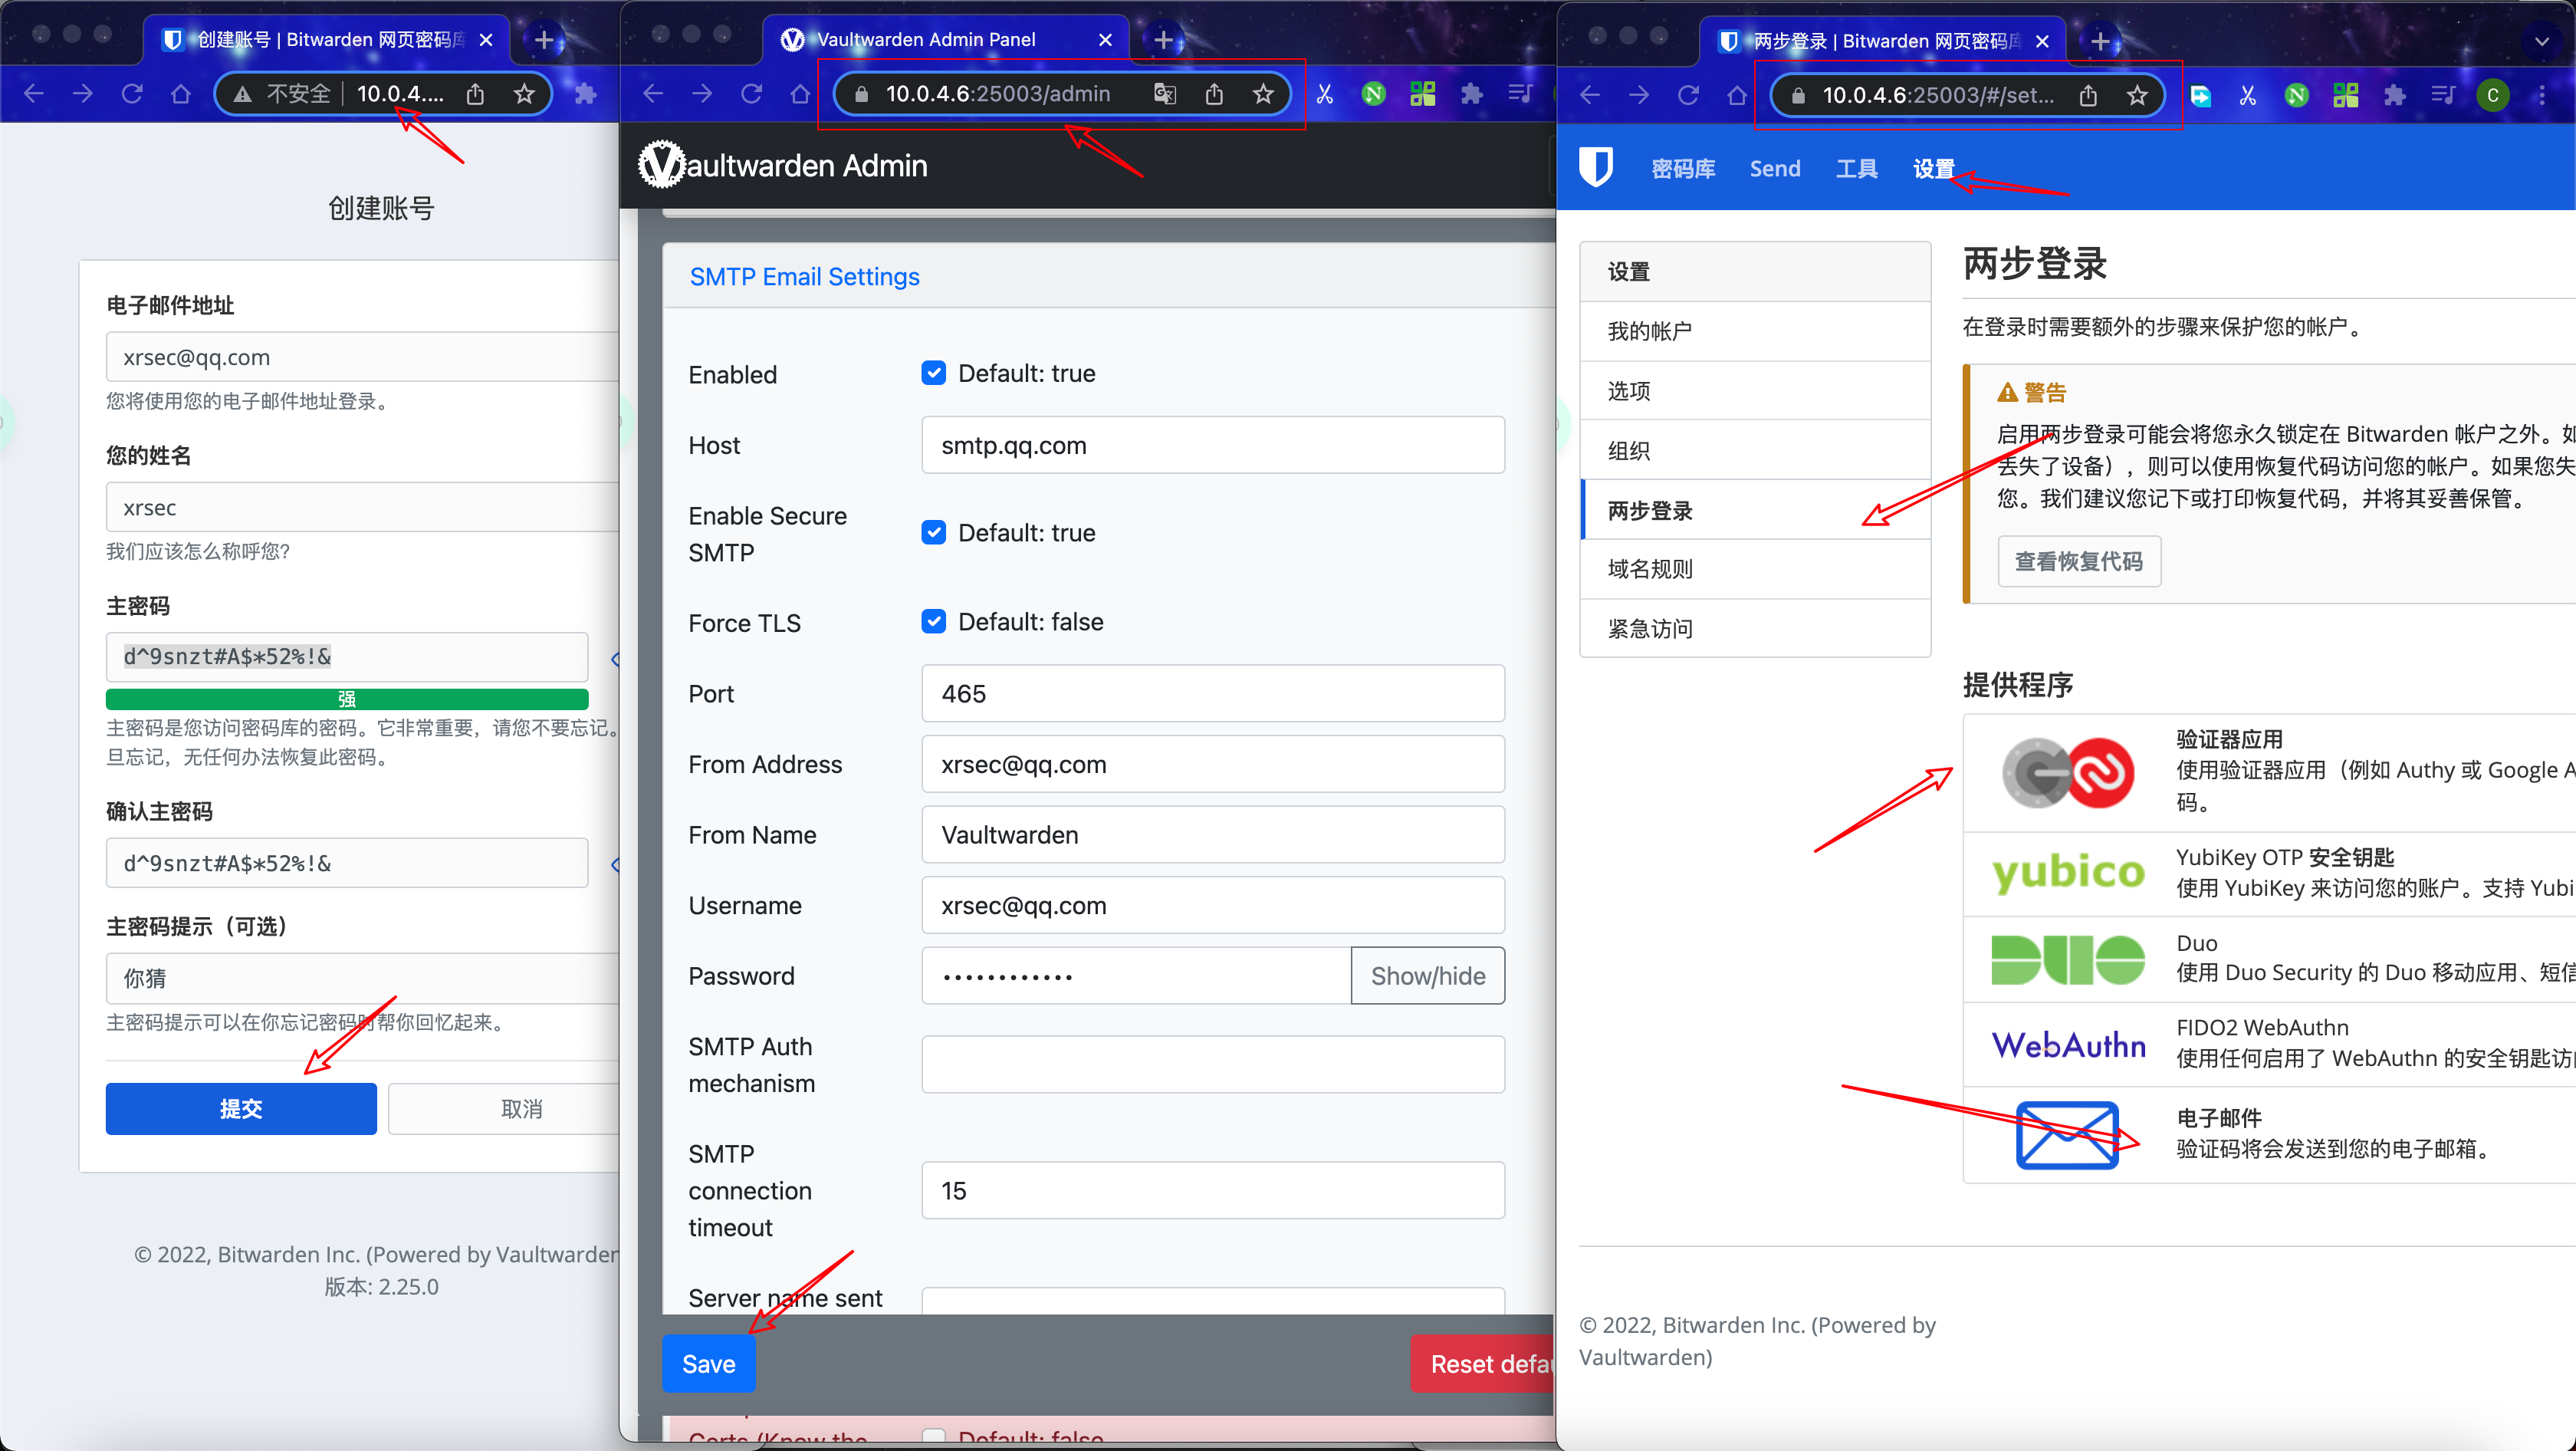The height and width of the screenshot is (1451, 2576).
Task: Open the browser three-dot menu
Action: tap(2541, 95)
